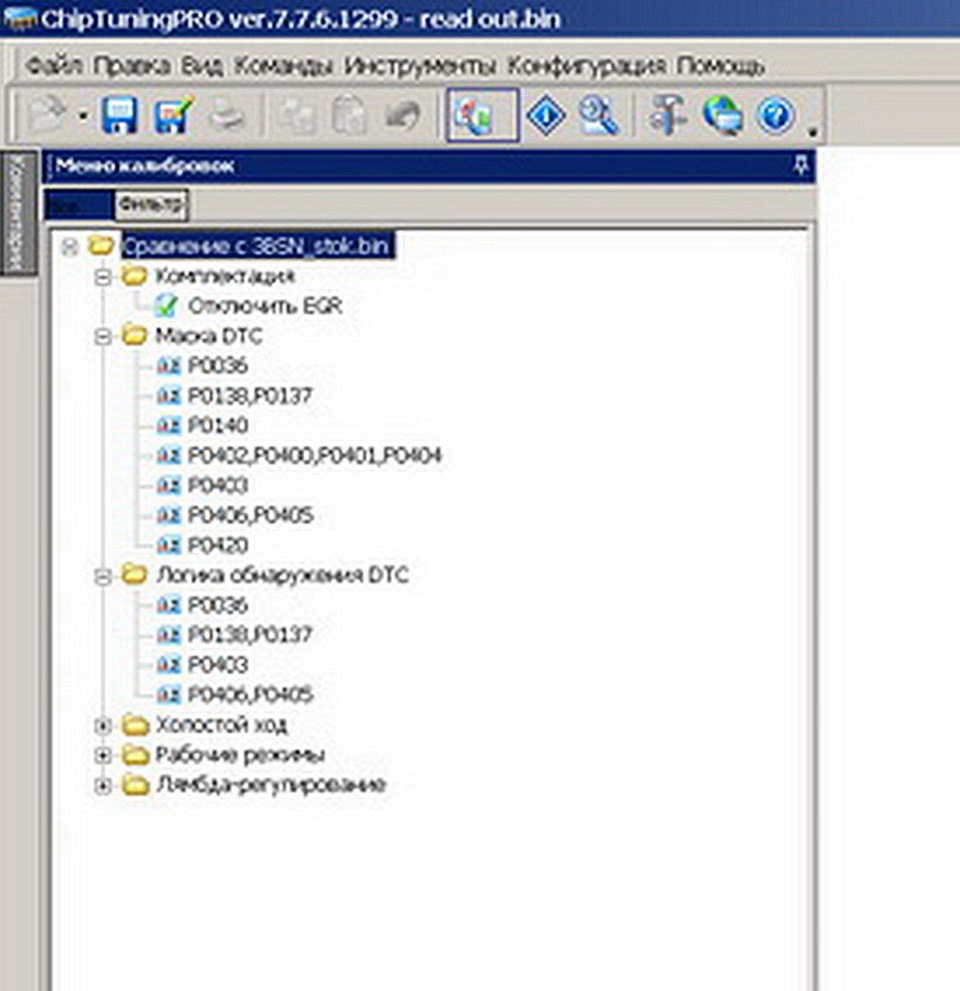Click the Маска DTC folder icon
This screenshot has width=960, height=991.
pos(134,335)
